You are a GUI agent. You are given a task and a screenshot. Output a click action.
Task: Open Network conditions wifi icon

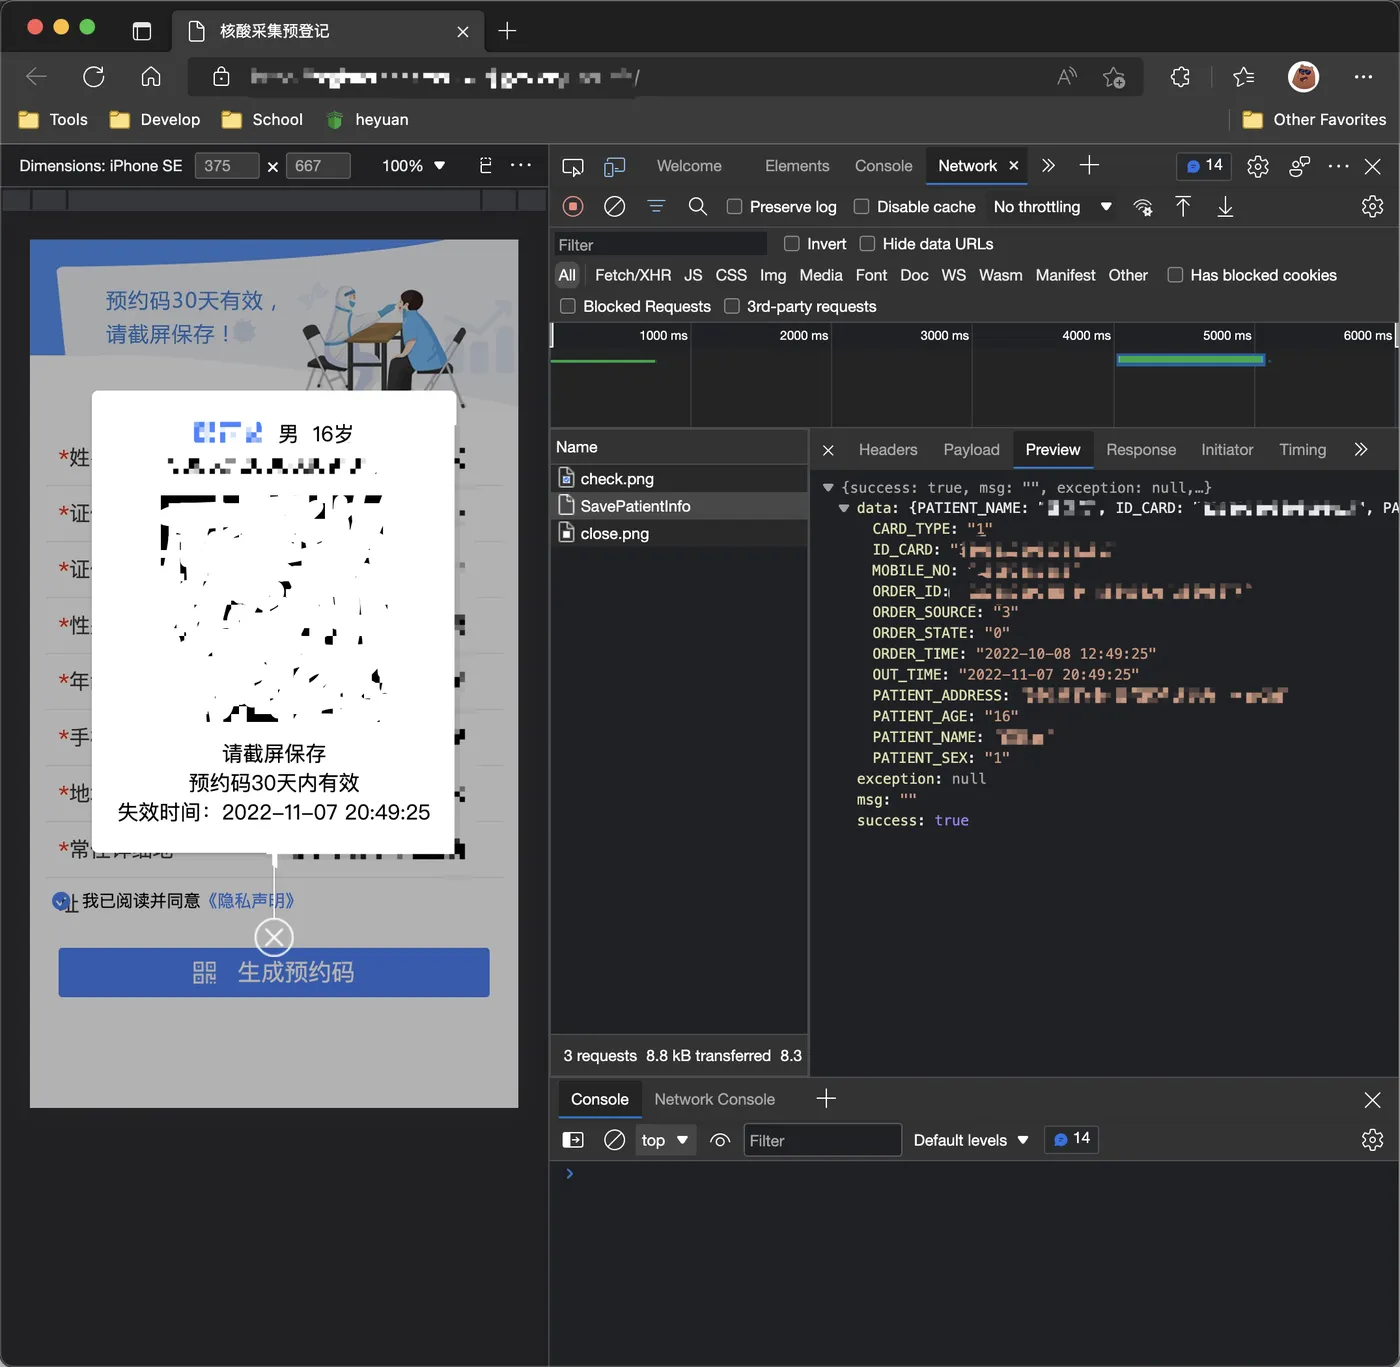(x=1143, y=207)
